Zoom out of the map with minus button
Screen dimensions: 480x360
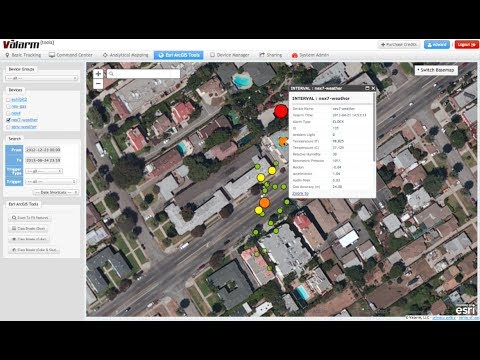(98, 84)
